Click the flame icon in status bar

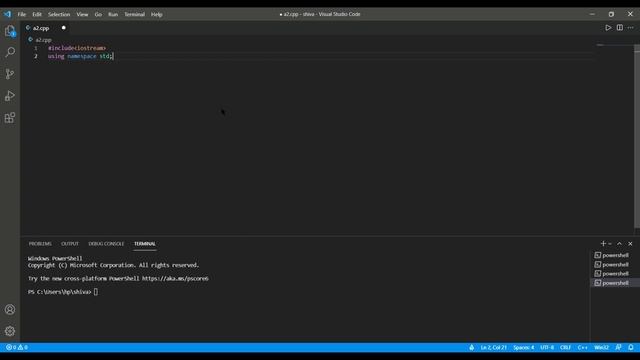point(471,347)
